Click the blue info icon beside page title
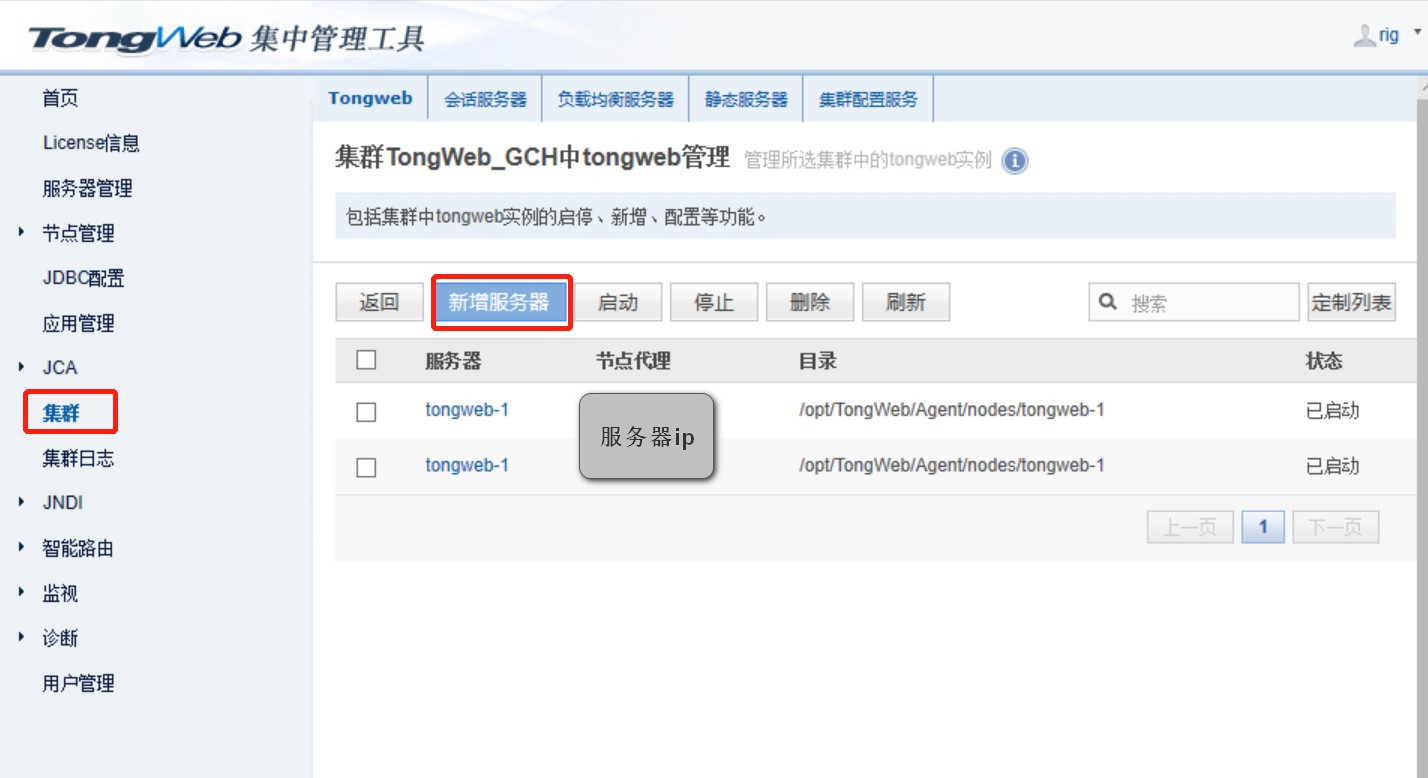The width and height of the screenshot is (1428, 778). point(1014,161)
